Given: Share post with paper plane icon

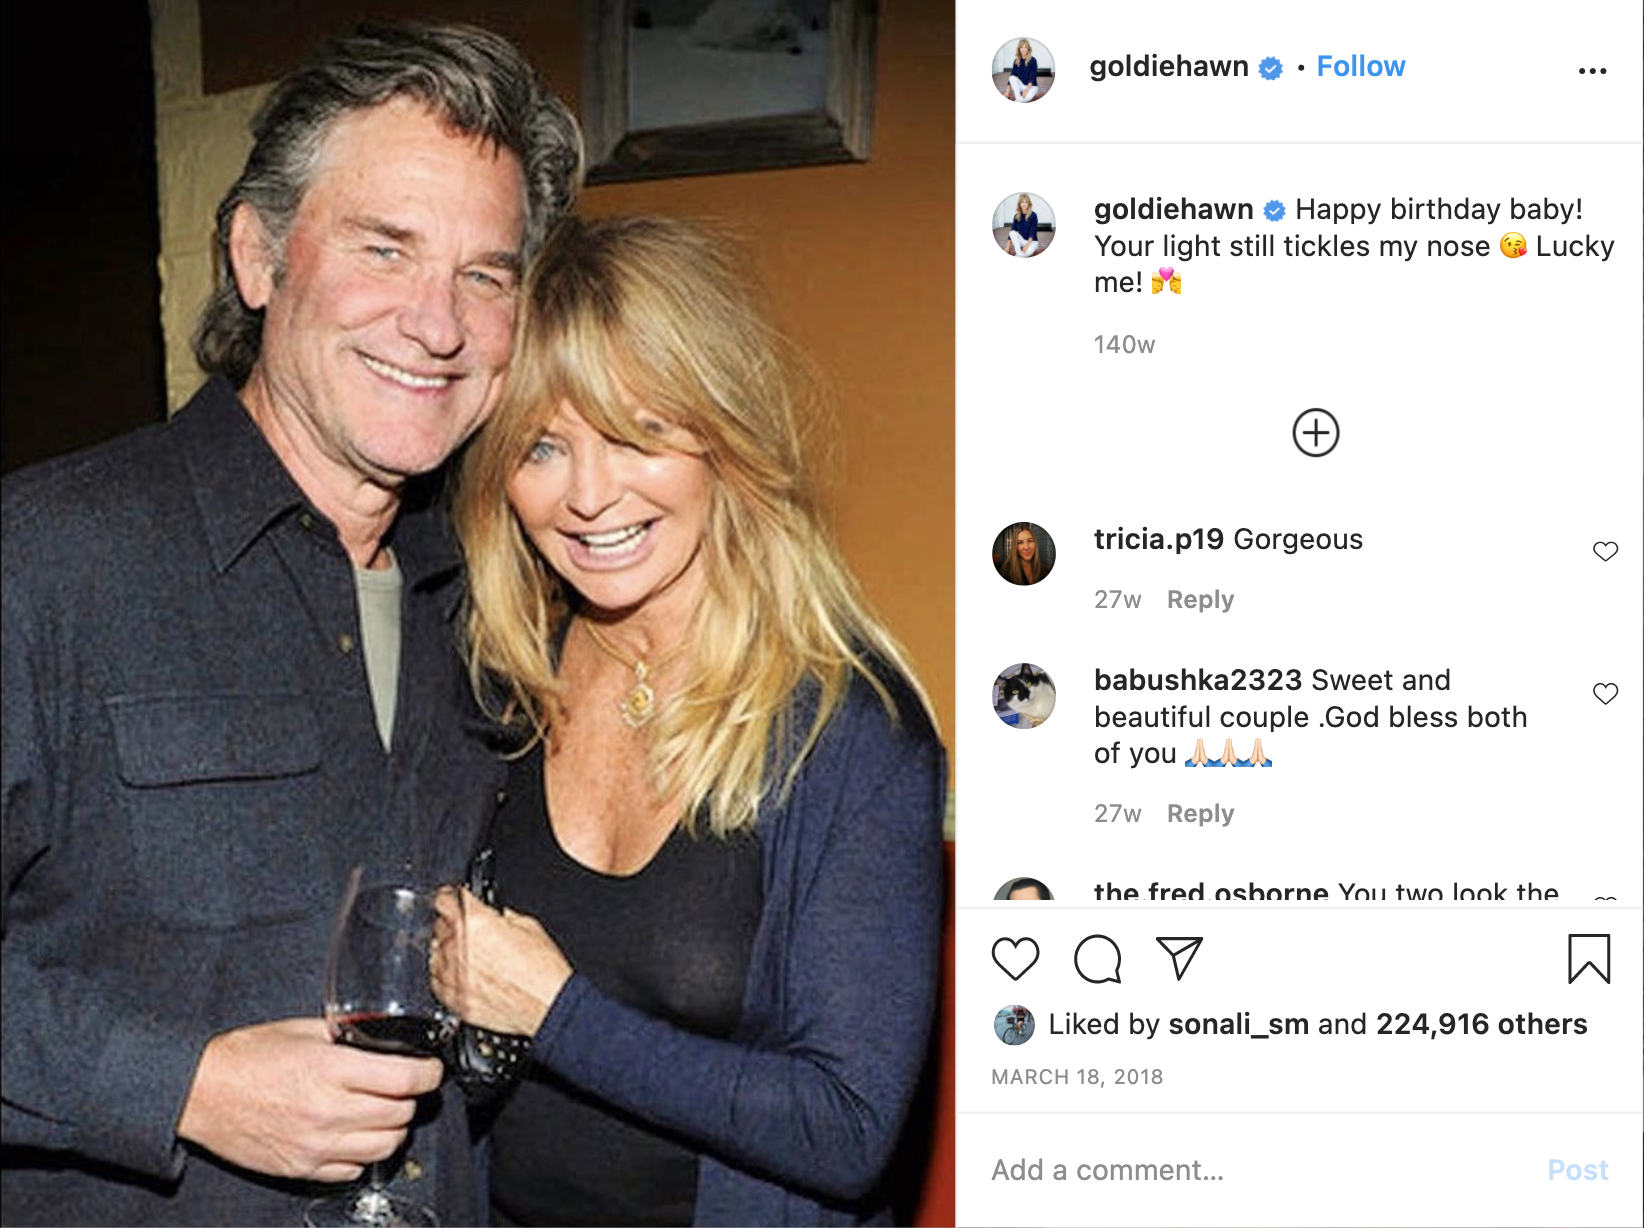Looking at the screenshot, I should (x=1179, y=958).
